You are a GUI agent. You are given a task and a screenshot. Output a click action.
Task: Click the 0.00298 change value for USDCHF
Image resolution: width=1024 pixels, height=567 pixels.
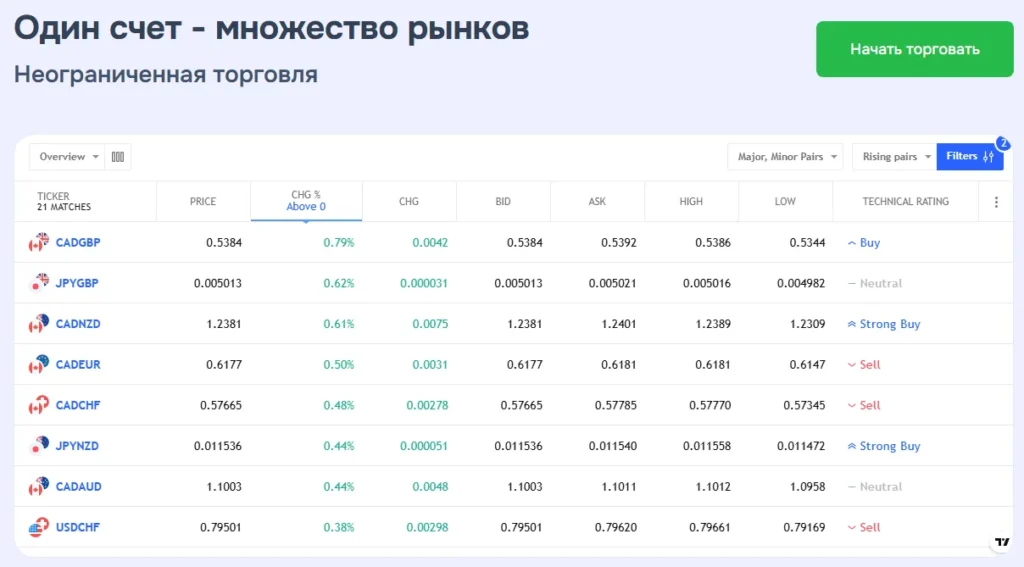tap(427, 527)
